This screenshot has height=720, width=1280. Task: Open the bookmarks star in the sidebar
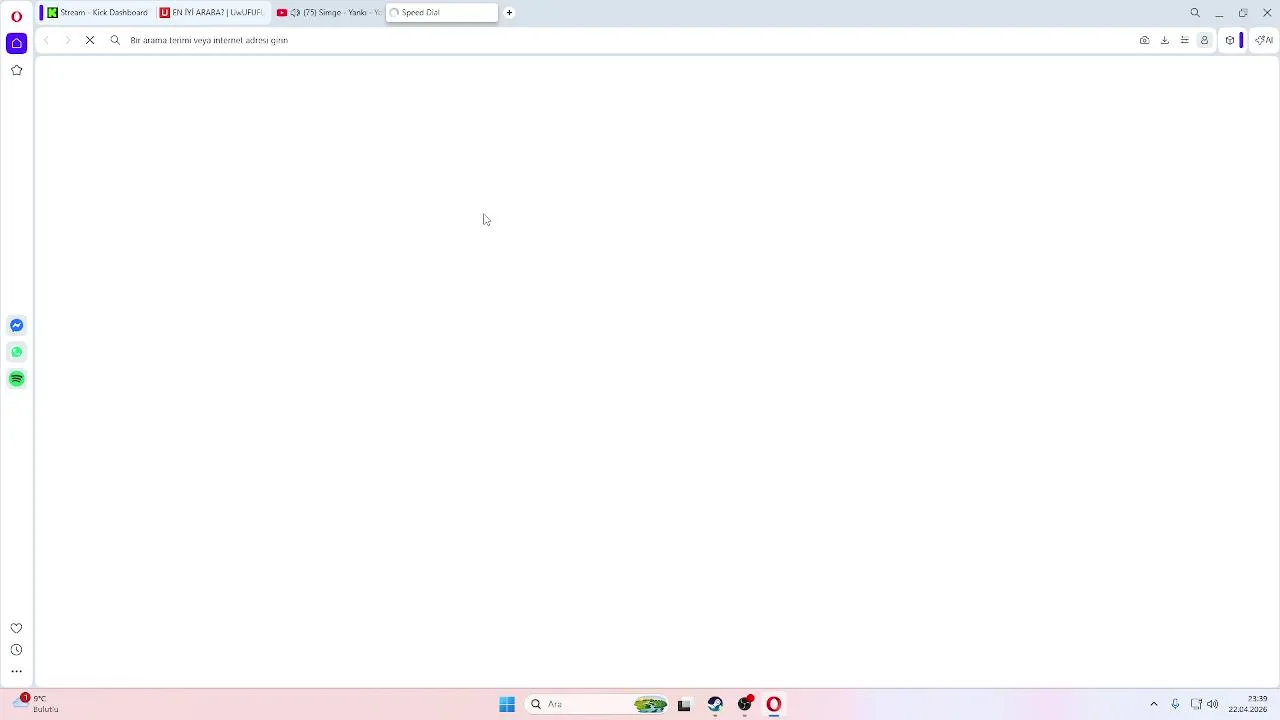(16, 70)
